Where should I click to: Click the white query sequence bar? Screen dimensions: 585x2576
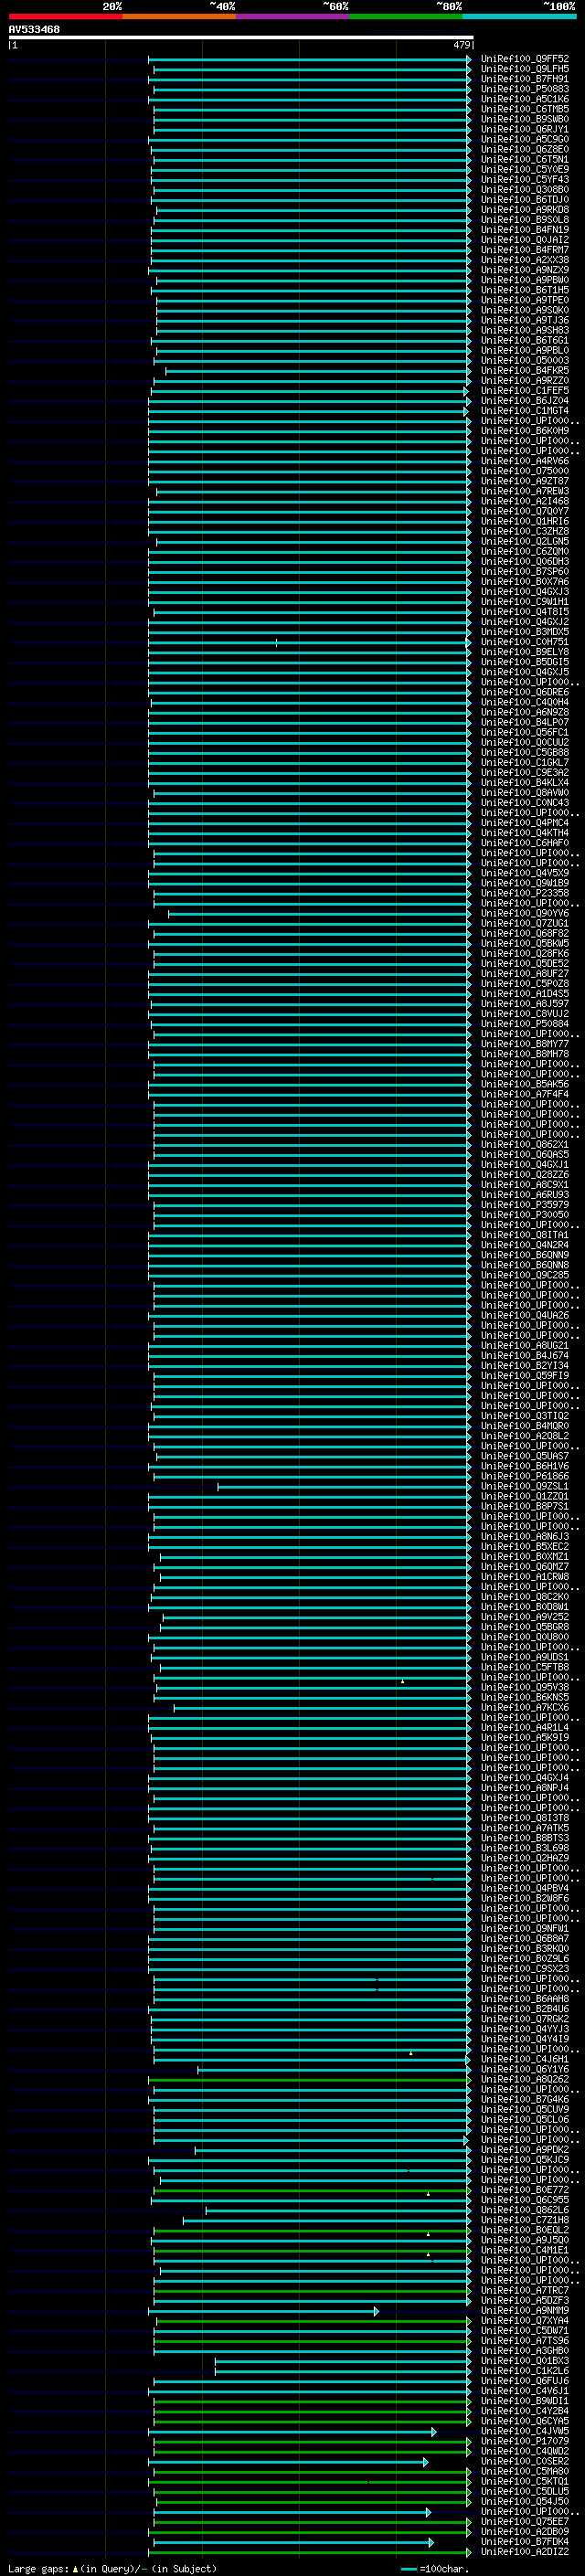coord(241,38)
